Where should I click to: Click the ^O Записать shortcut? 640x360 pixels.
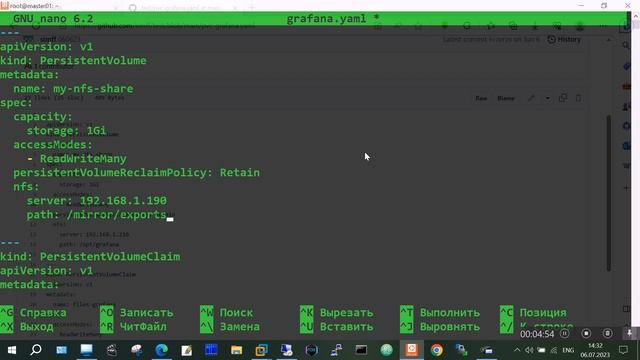(137, 313)
